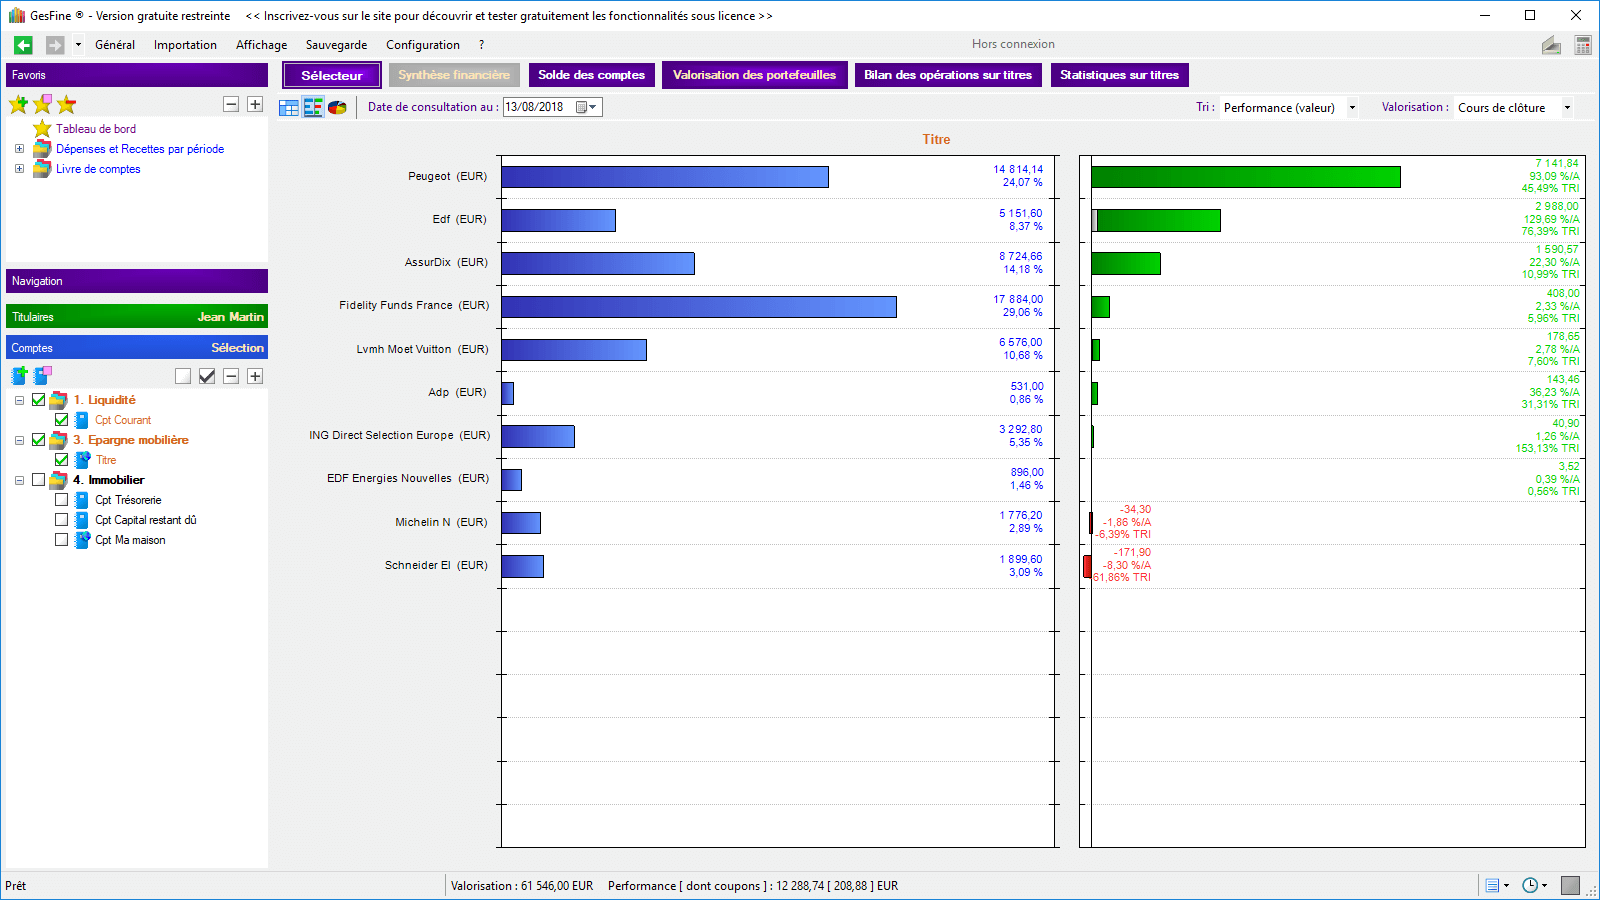This screenshot has height=900, width=1600.
Task: Switch to pie chart view icon
Action: coord(337,108)
